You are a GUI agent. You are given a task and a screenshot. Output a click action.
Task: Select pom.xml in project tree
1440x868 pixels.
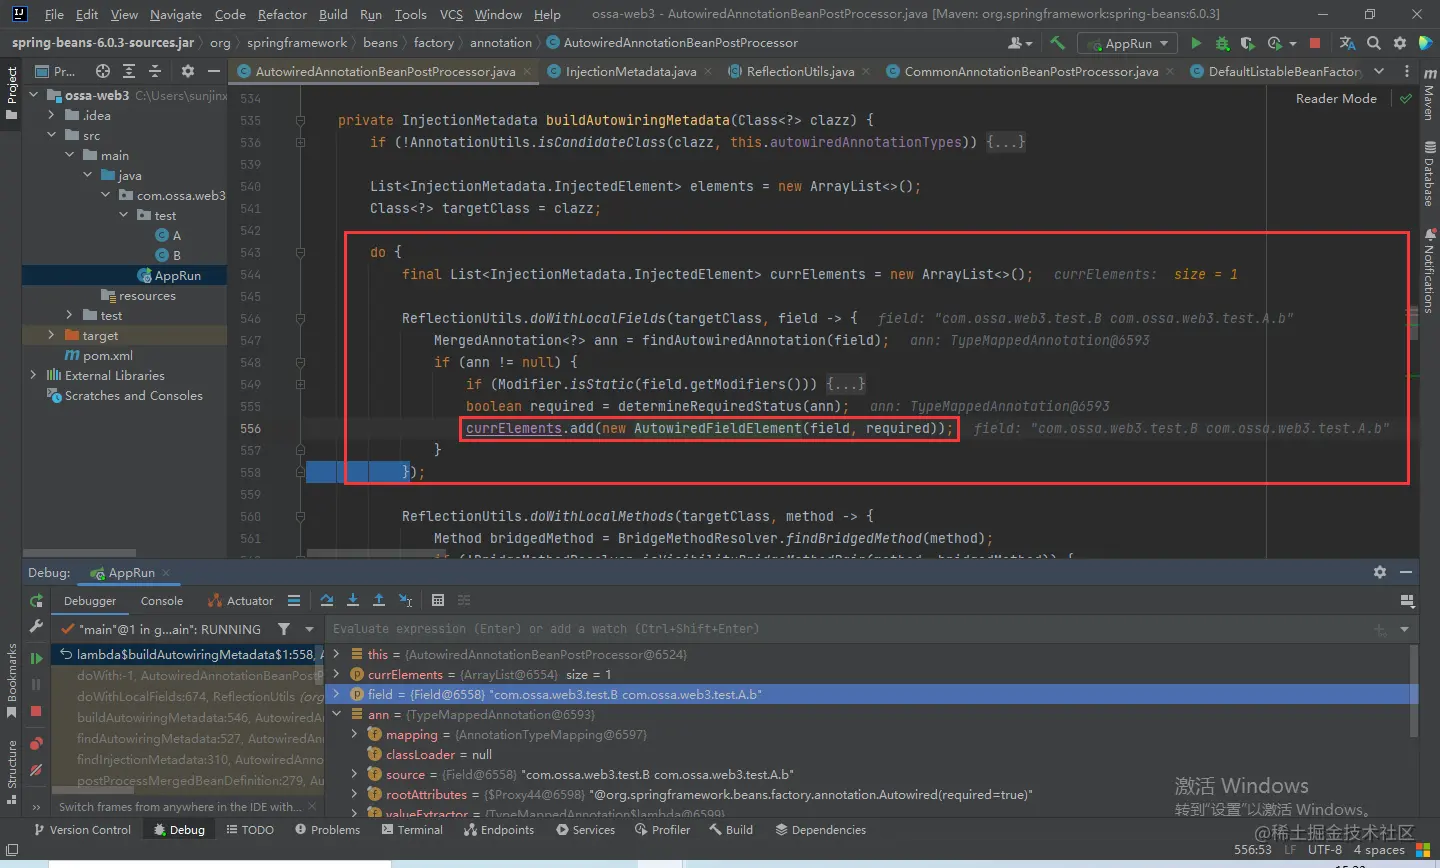107,355
